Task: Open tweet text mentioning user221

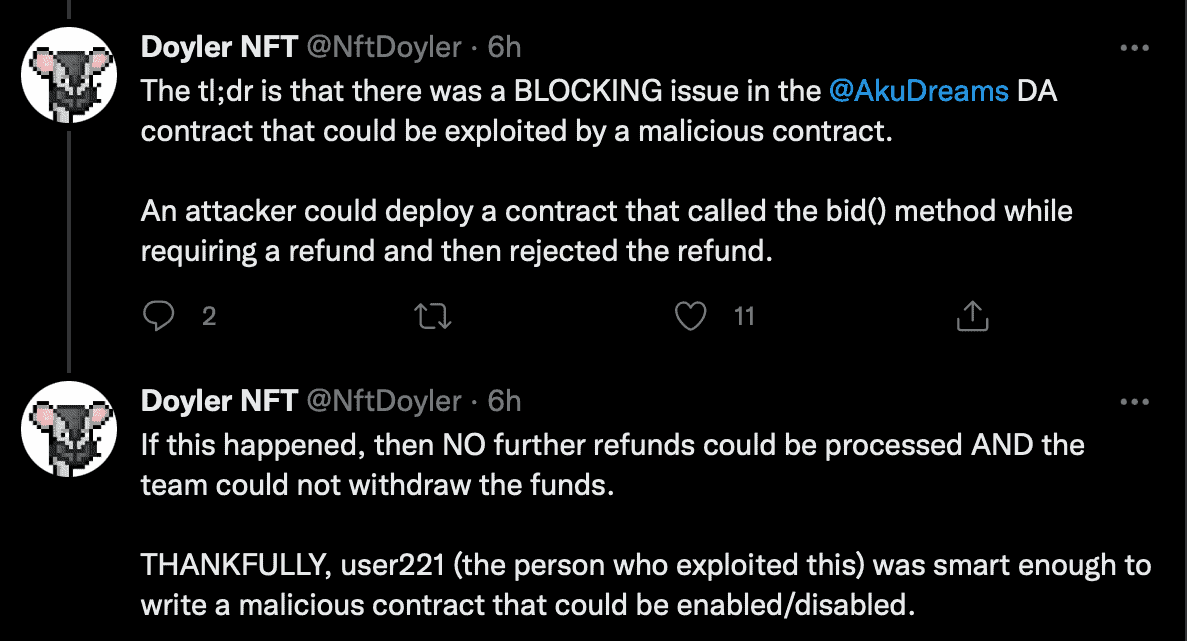Action: [x=646, y=585]
